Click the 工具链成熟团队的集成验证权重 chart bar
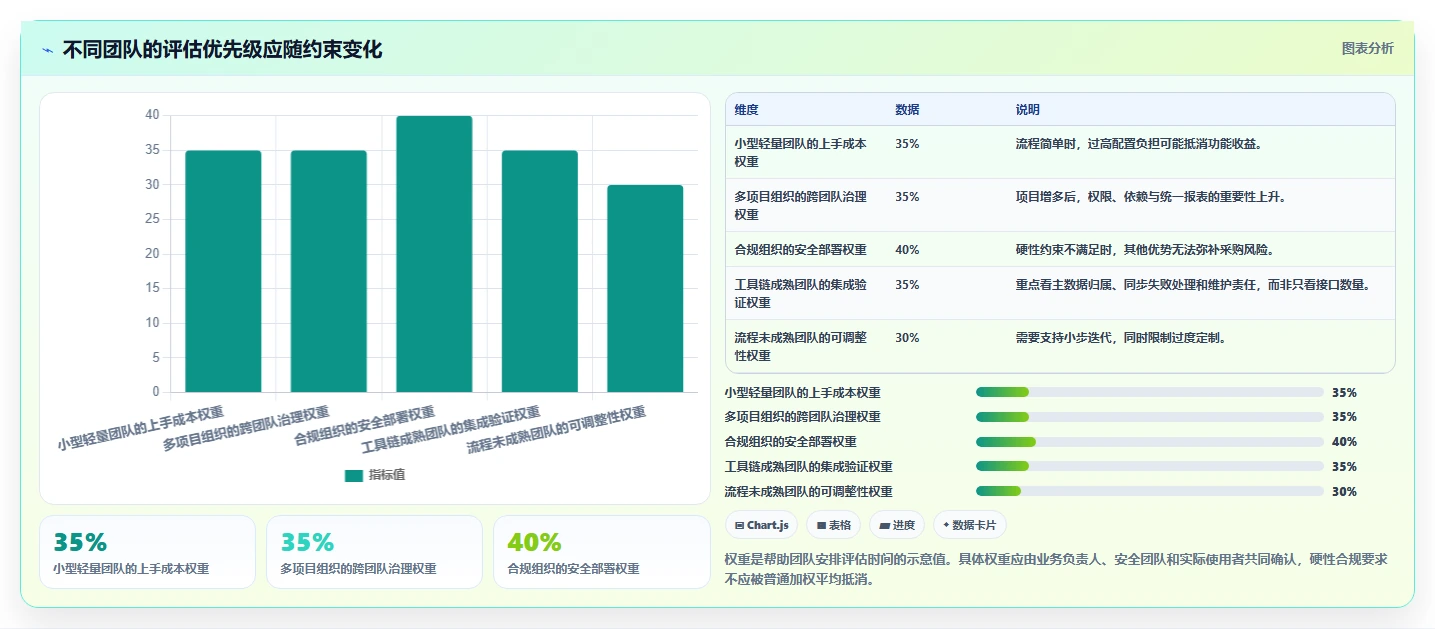1435x629 pixels. coord(540,271)
